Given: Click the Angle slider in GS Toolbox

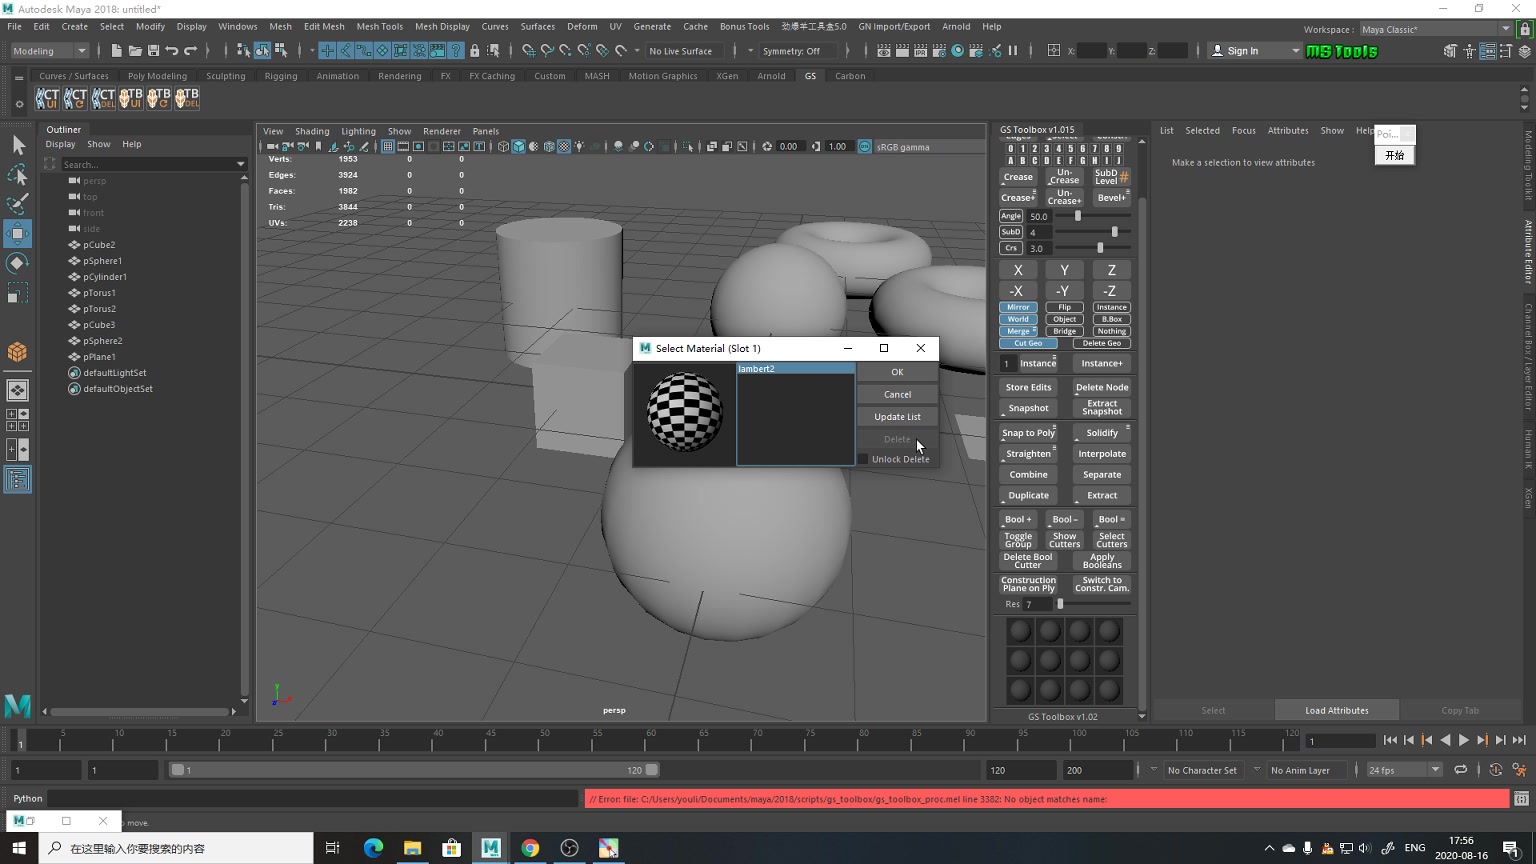Looking at the screenshot, I should (1078, 216).
